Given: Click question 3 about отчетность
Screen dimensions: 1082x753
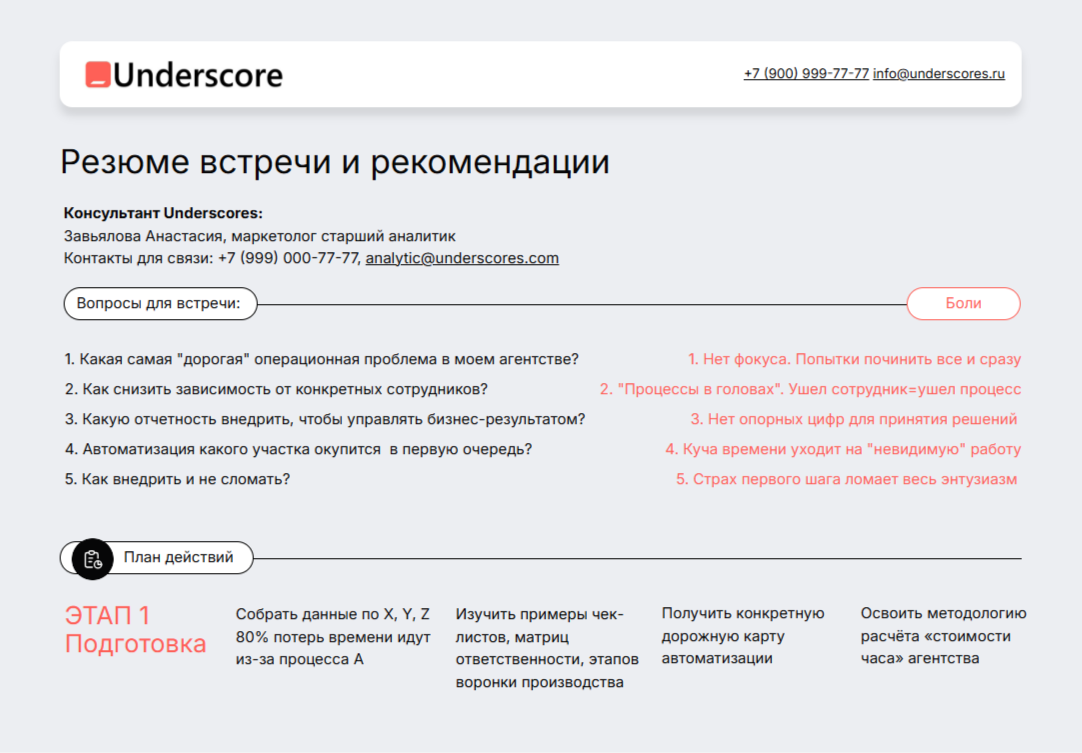Looking at the screenshot, I should [x=325, y=419].
